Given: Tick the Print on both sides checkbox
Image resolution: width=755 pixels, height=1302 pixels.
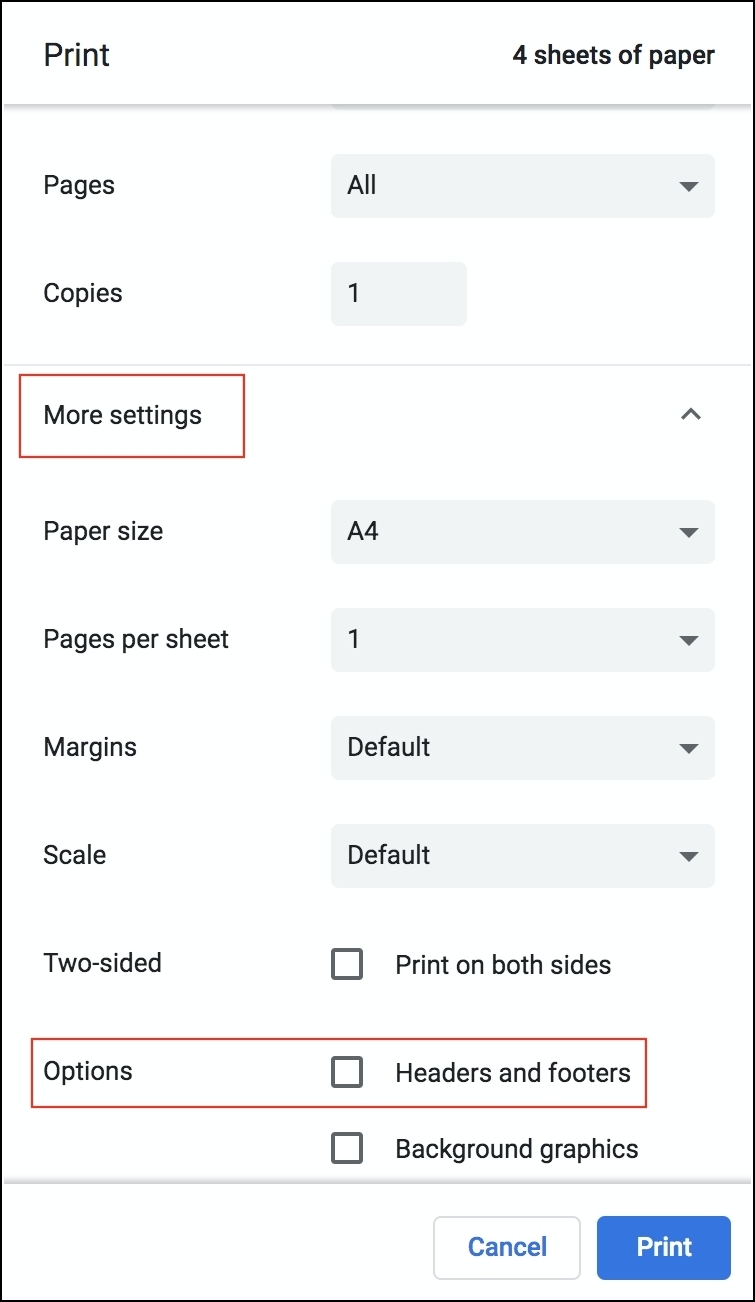Looking at the screenshot, I should pos(347,964).
